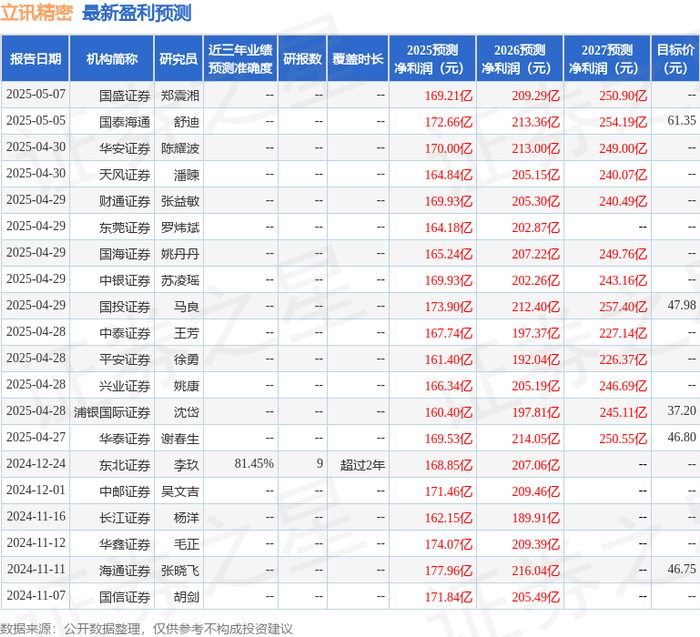Click target price 37.20

coord(681,410)
